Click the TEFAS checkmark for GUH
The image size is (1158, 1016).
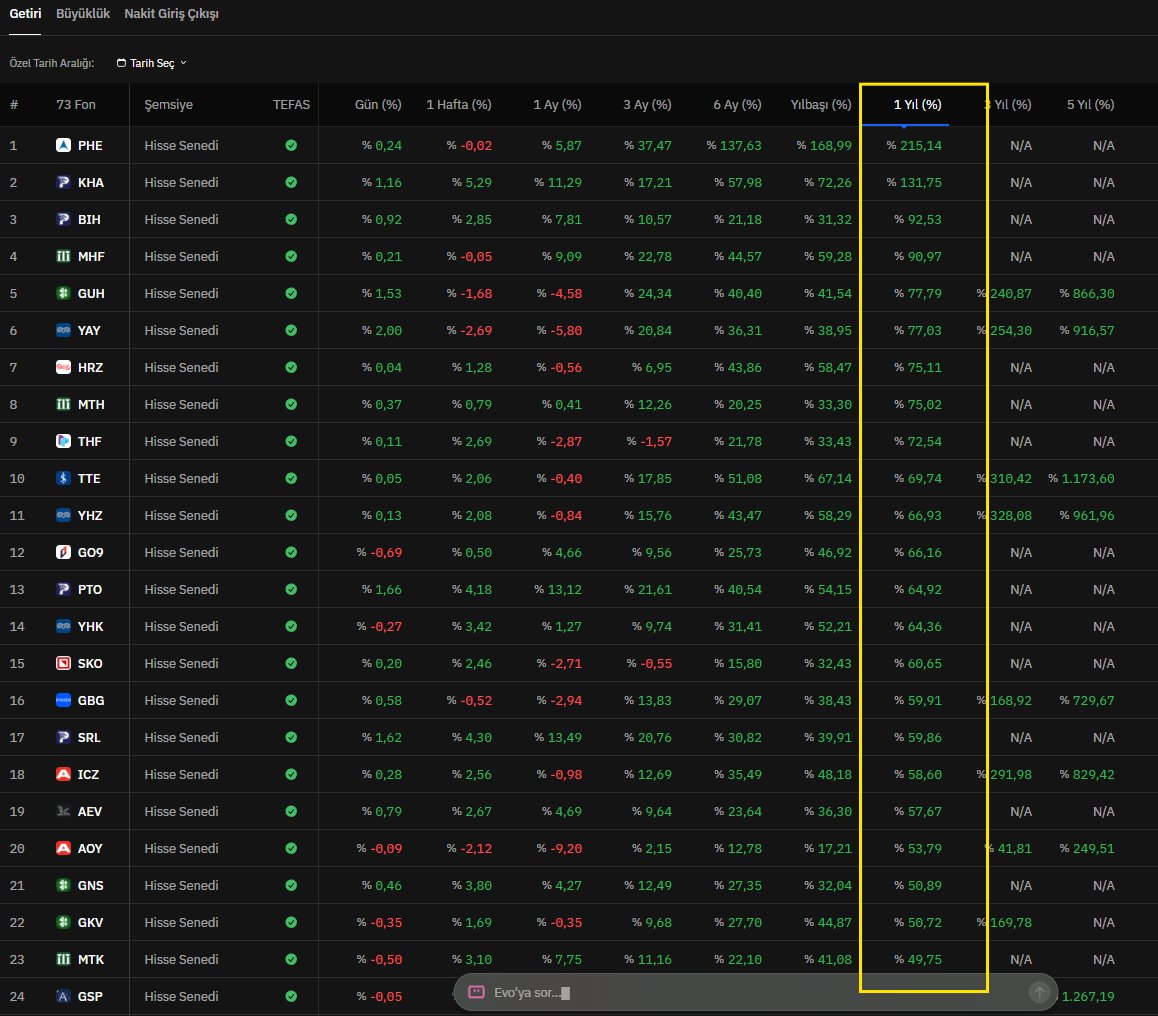point(291,293)
